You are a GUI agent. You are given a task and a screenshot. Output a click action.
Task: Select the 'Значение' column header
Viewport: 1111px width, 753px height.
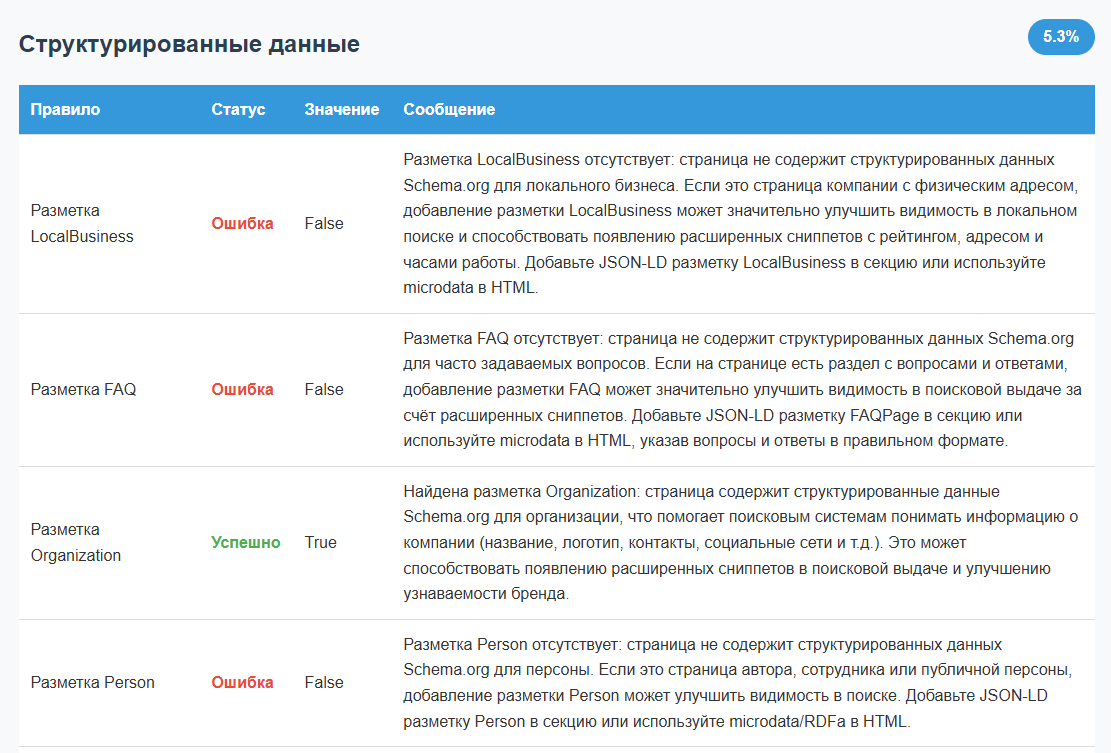pos(342,110)
